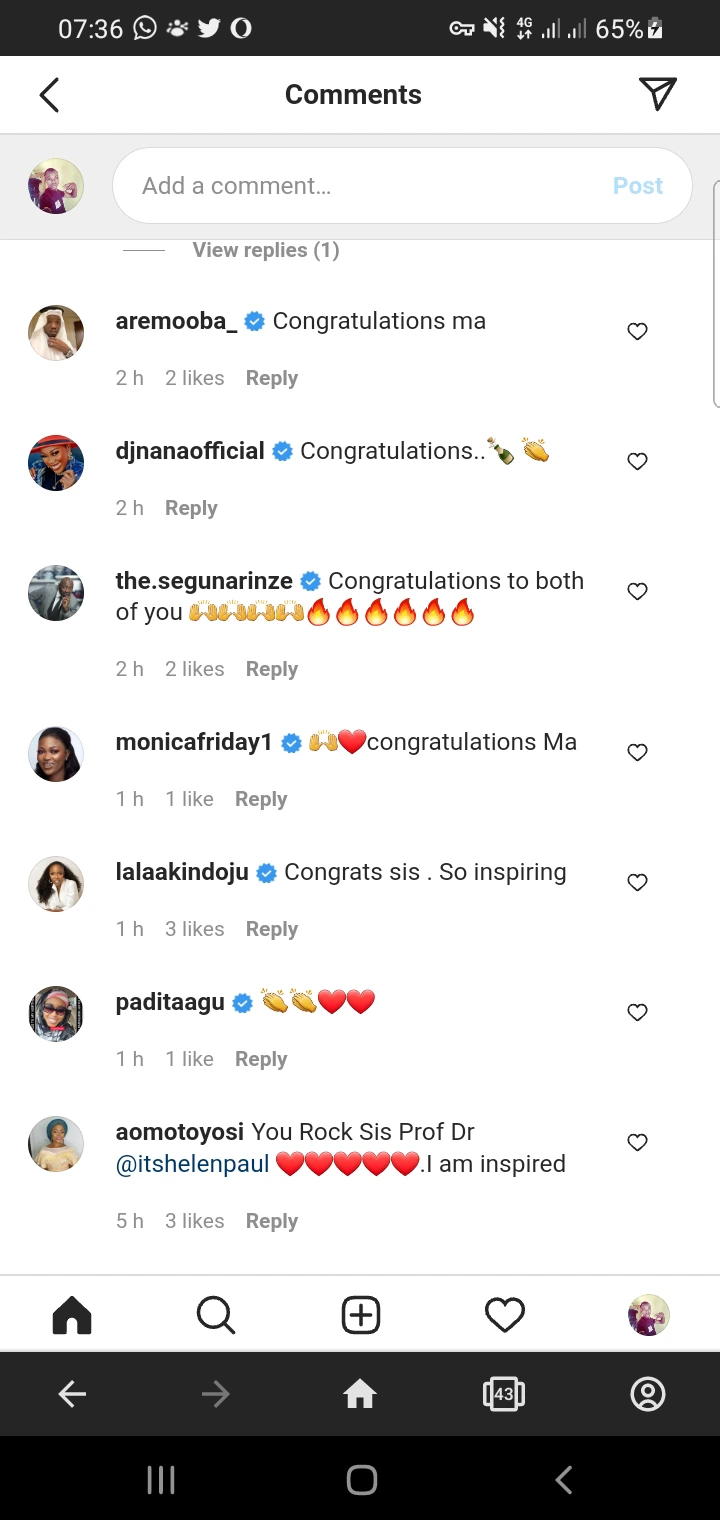Tap browser home icon in toolbar
This screenshot has height=1520, width=720.
point(360,1394)
